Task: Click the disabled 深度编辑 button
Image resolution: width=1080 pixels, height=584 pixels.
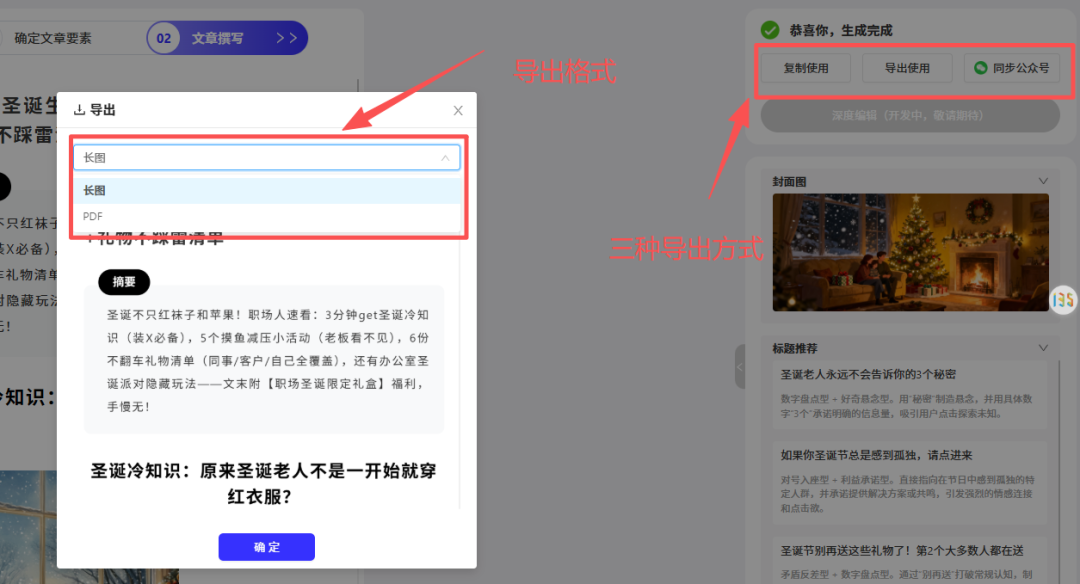Action: point(910,116)
